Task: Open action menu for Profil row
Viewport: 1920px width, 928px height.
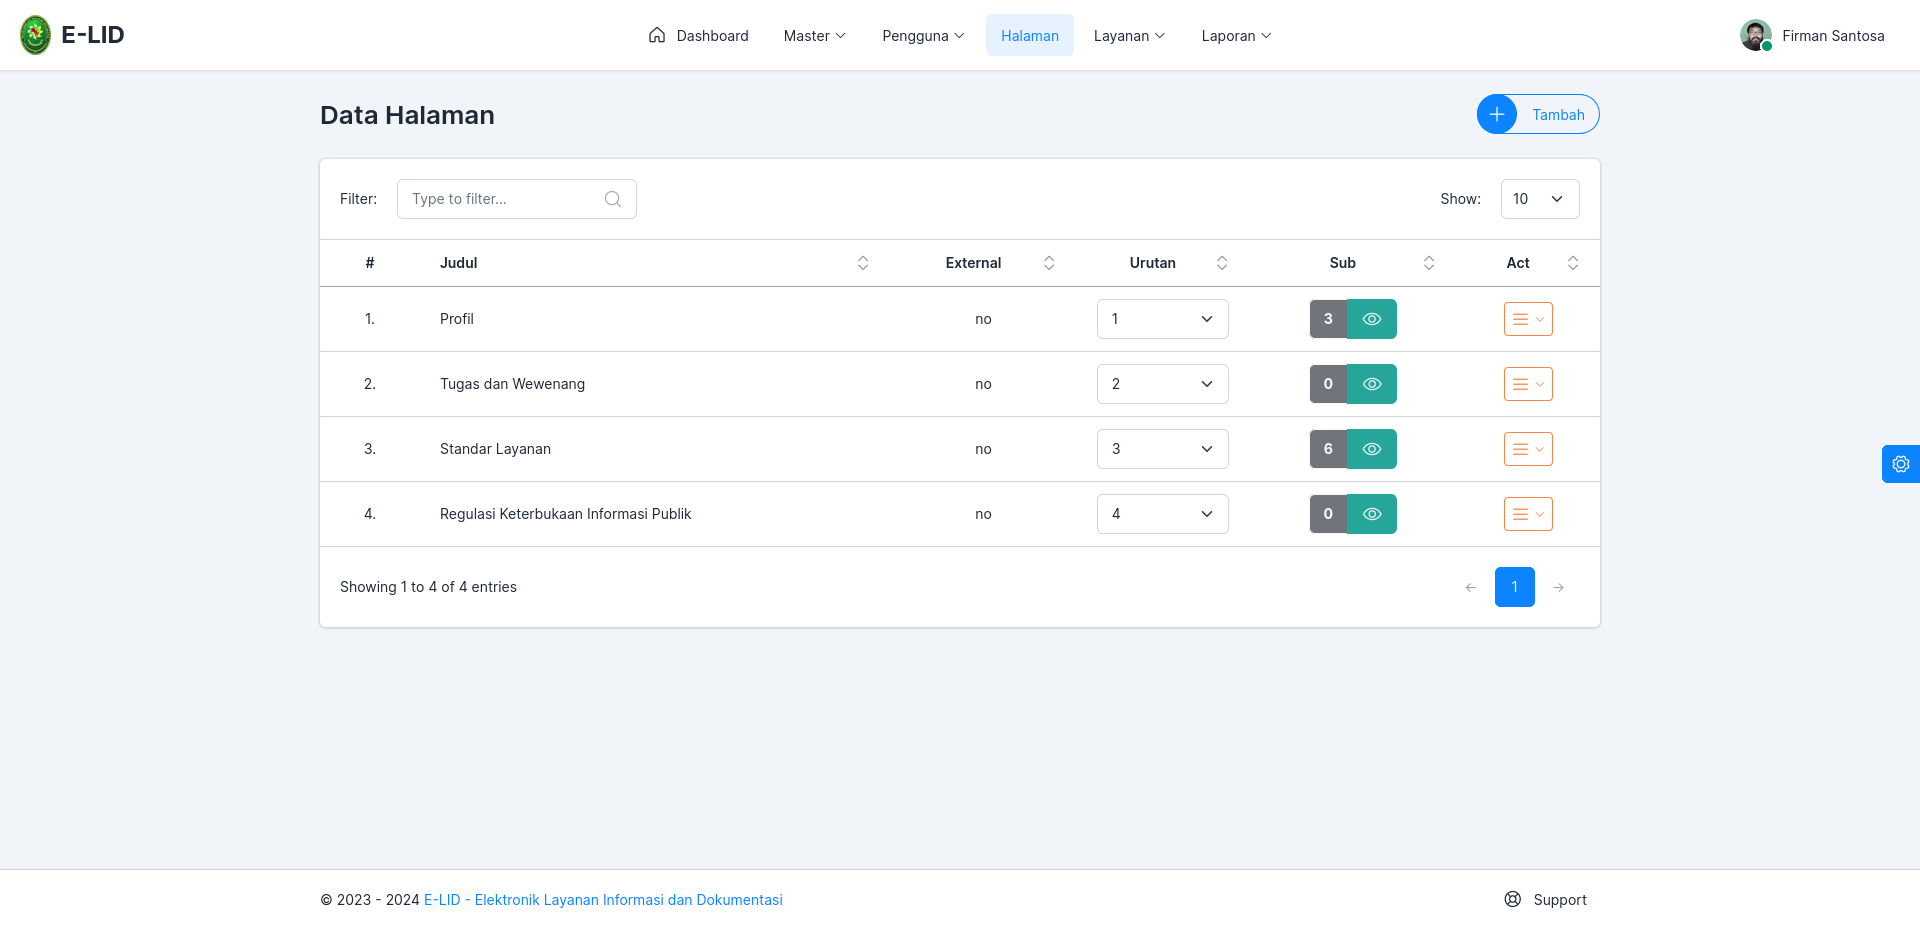Action: tap(1528, 319)
